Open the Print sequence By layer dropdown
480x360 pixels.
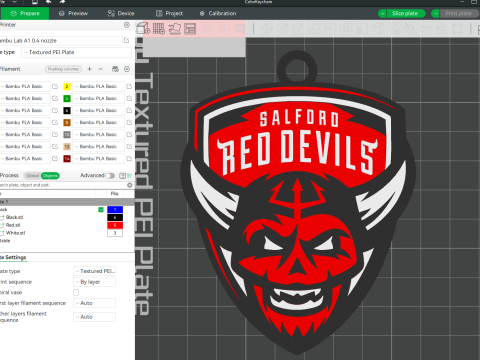click(x=94, y=282)
